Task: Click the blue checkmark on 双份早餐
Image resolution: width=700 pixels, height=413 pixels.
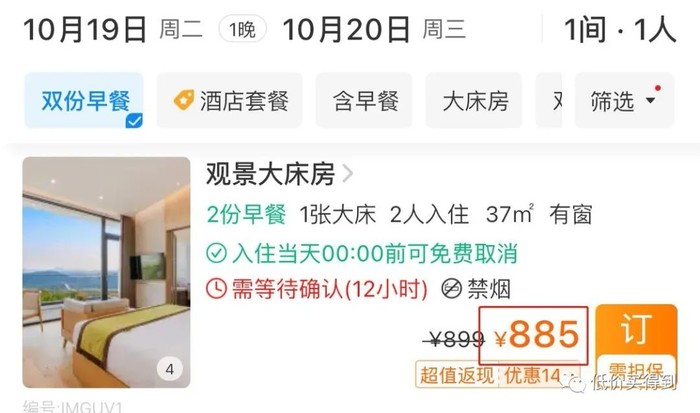Action: pyautogui.click(x=134, y=121)
